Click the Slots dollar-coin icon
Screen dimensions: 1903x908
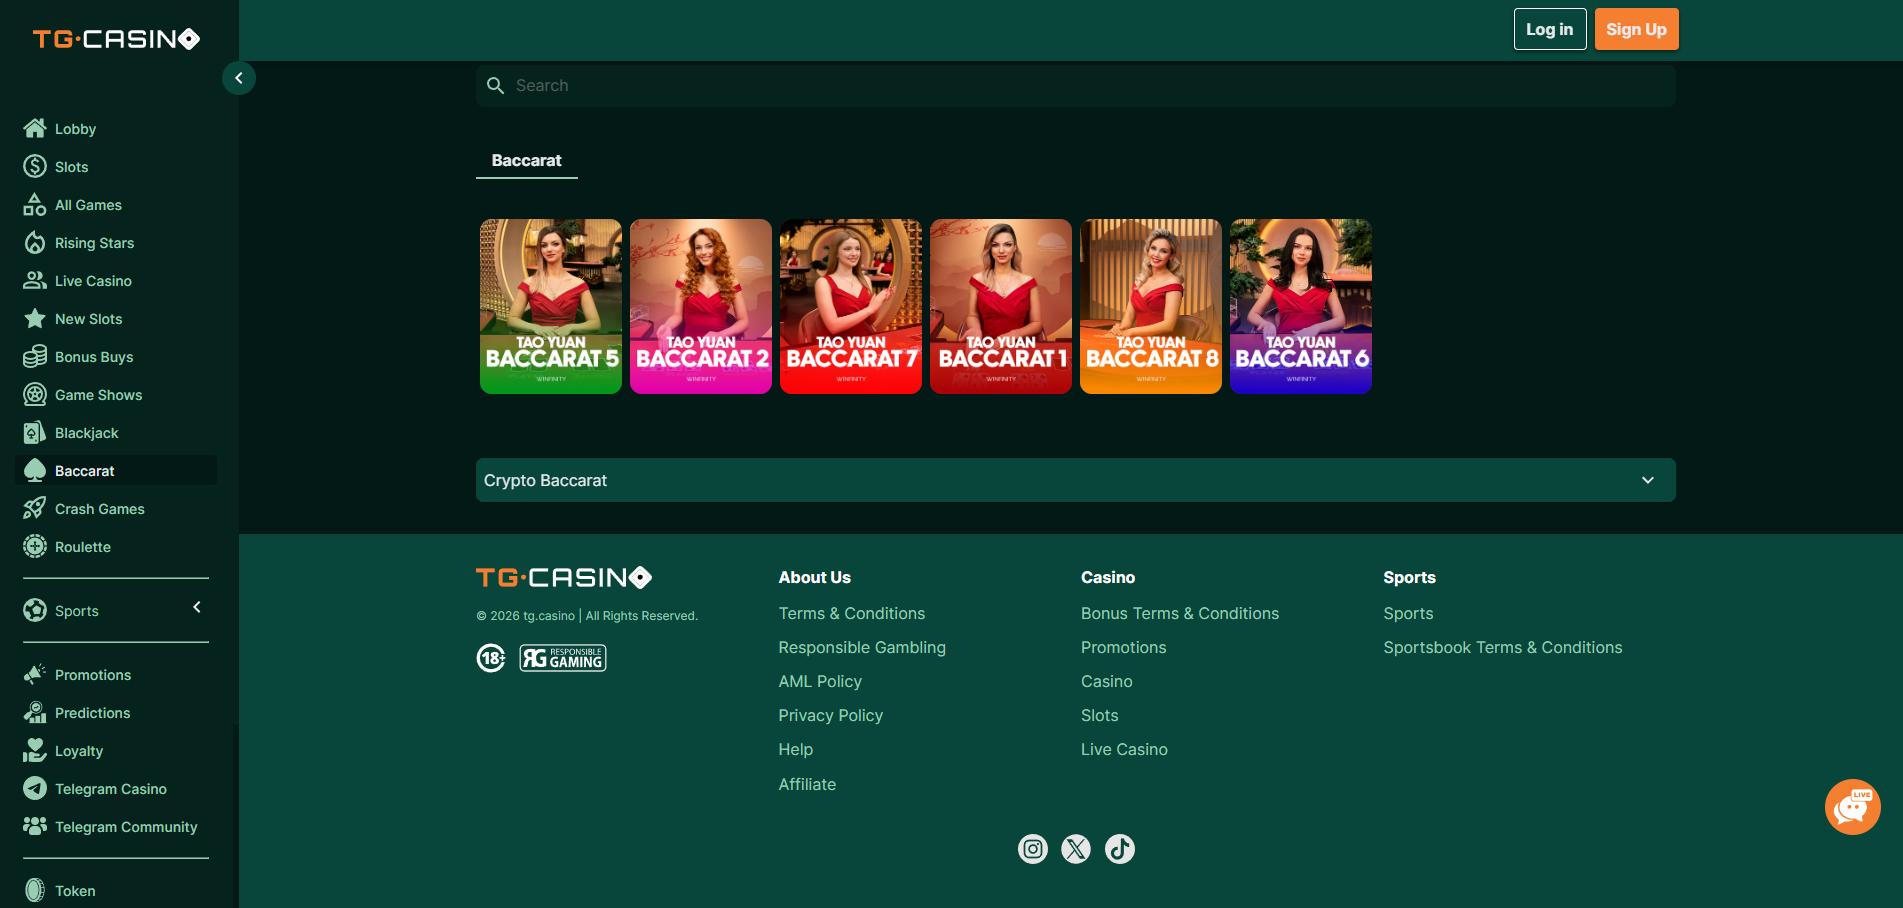pos(35,166)
